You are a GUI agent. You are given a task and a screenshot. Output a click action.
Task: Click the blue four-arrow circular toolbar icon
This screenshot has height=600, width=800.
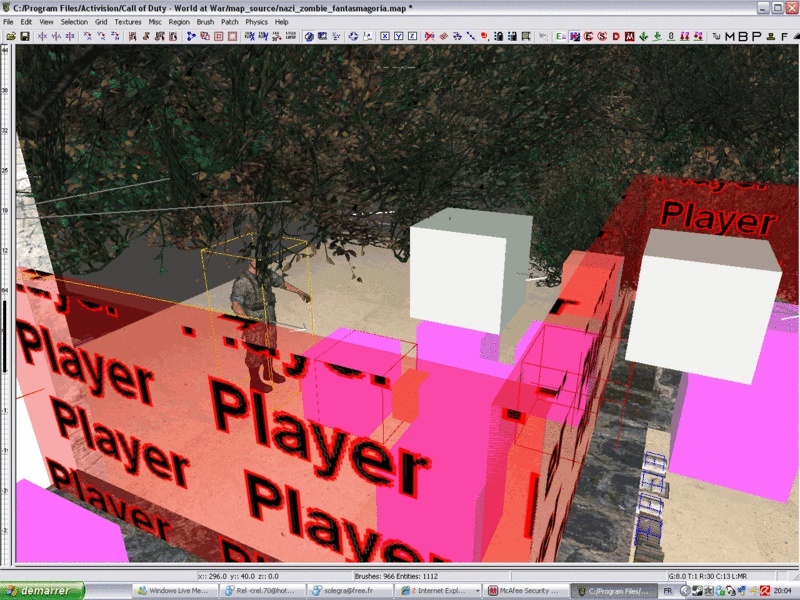353,36
